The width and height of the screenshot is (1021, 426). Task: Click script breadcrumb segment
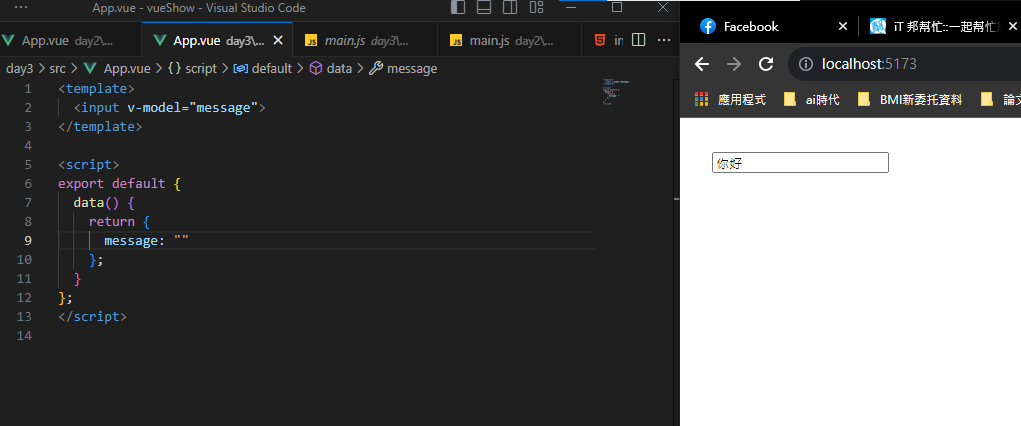[192, 68]
